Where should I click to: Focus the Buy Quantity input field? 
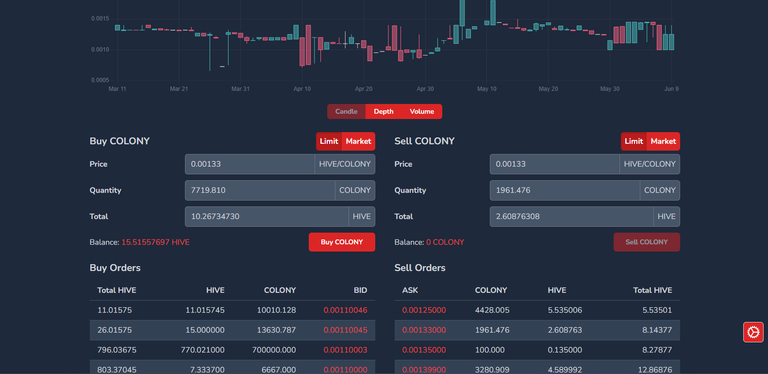pyautogui.click(x=260, y=190)
